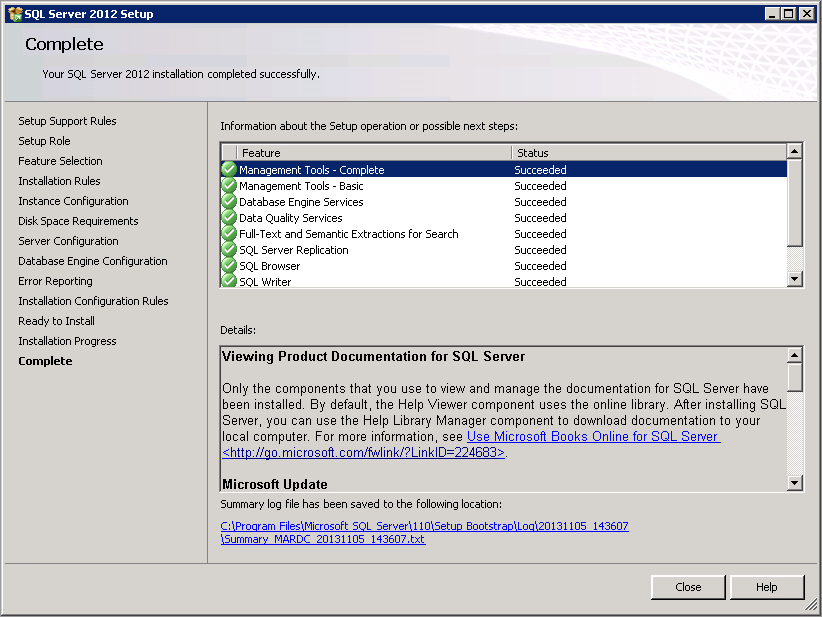822x617 pixels.
Task: Click the Help button
Action: point(767,587)
